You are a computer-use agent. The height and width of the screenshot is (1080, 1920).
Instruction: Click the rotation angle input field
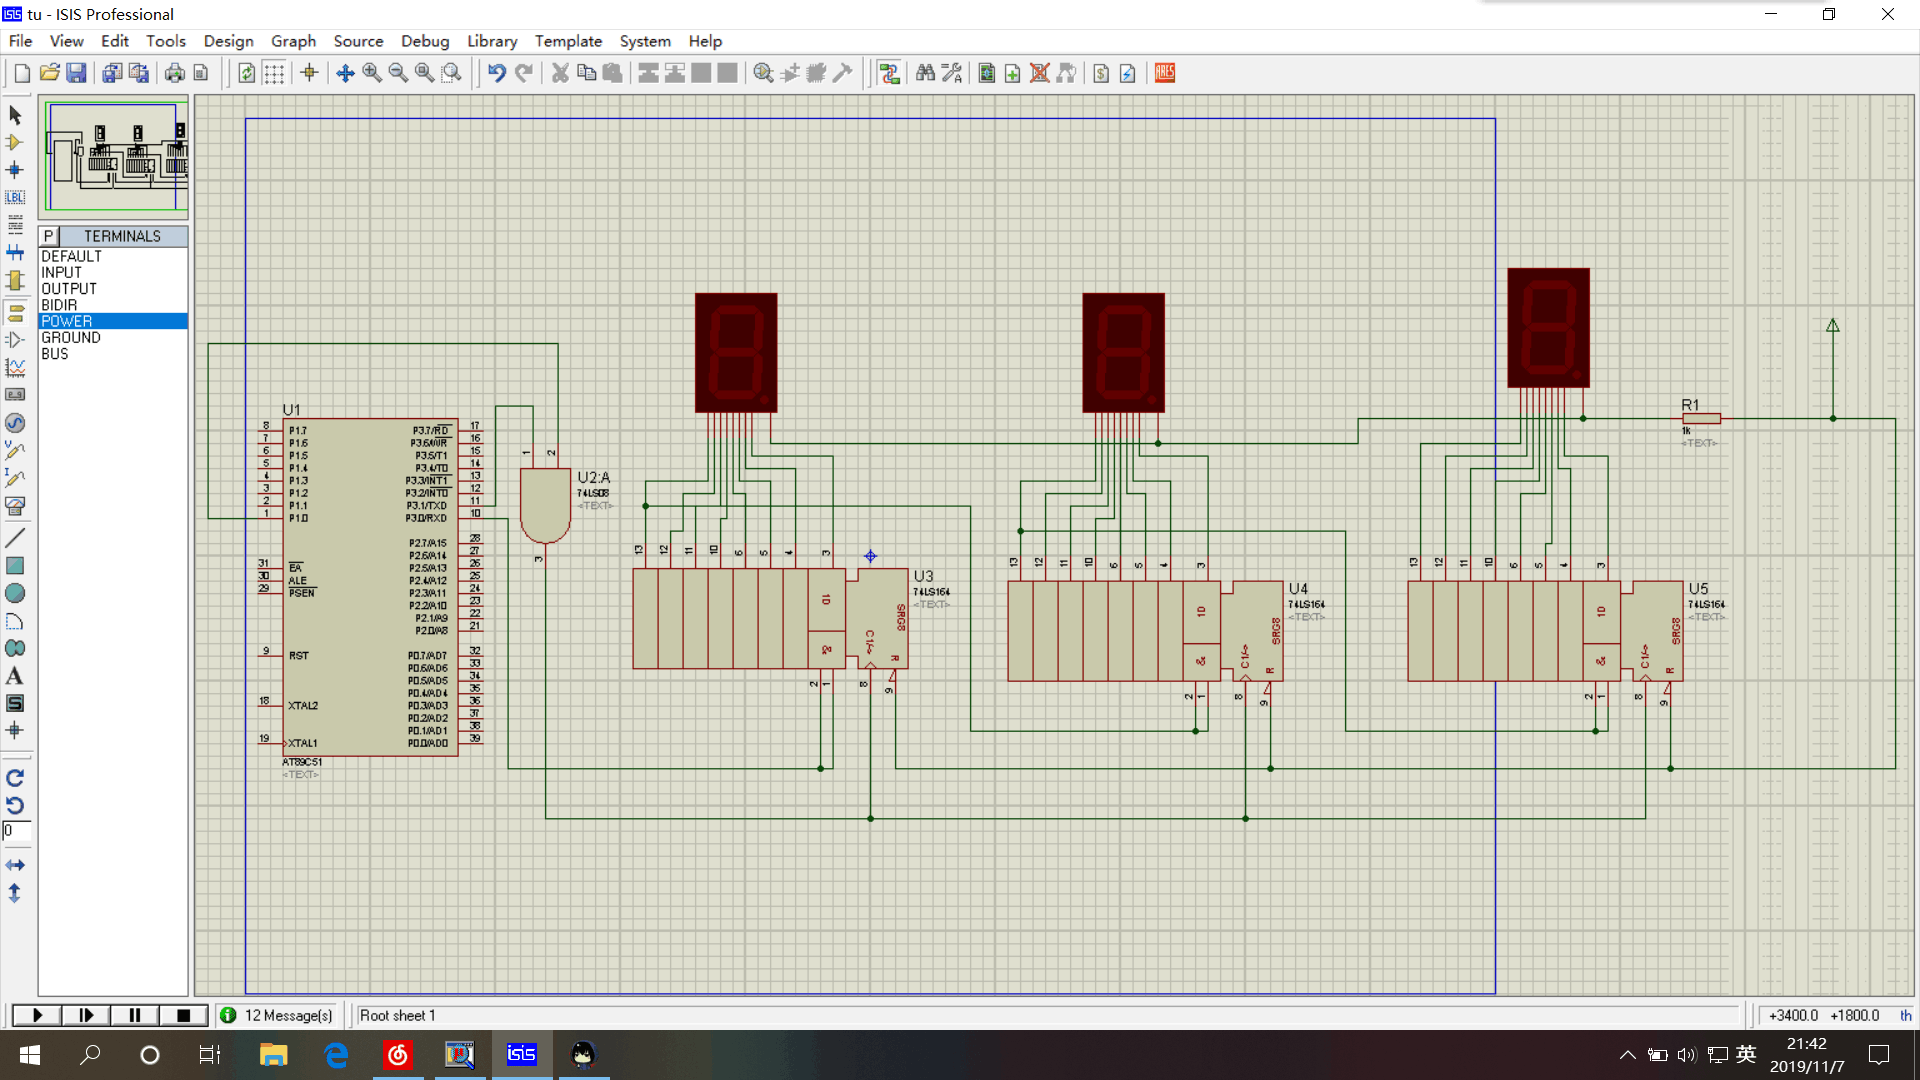(x=17, y=831)
